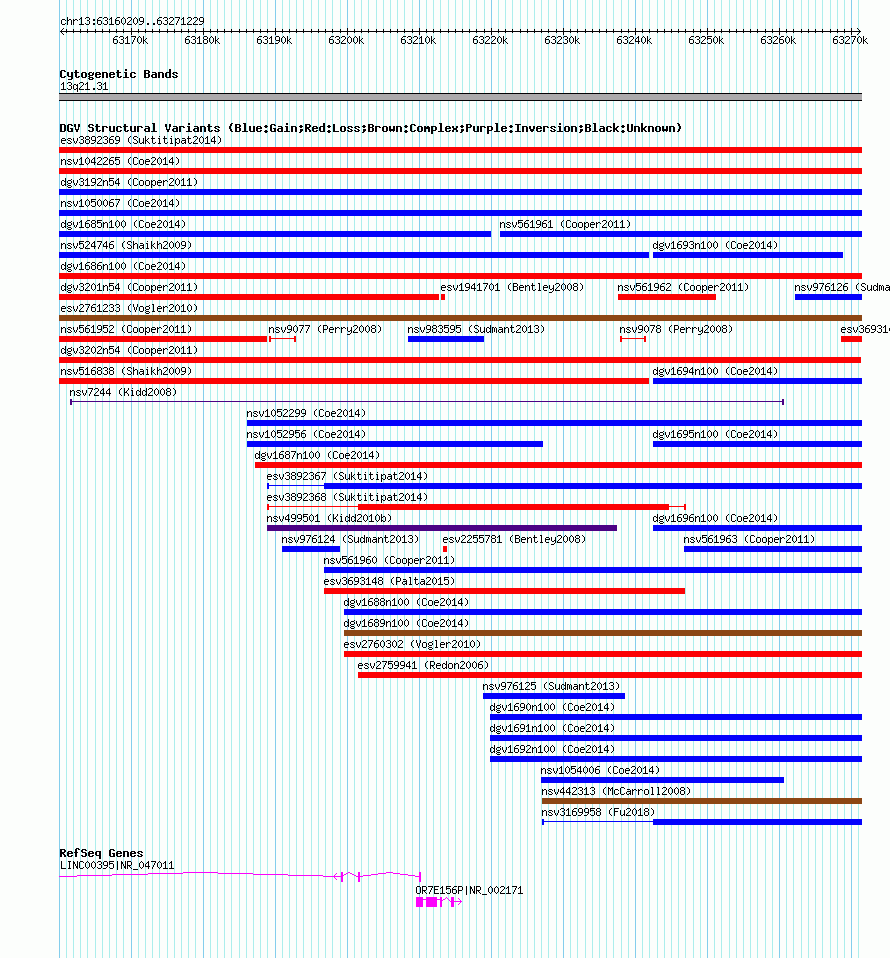Screen dimensions: 890x958
Task: Open dgv1687n100 (Coe2014) variant
Action: click(317, 455)
